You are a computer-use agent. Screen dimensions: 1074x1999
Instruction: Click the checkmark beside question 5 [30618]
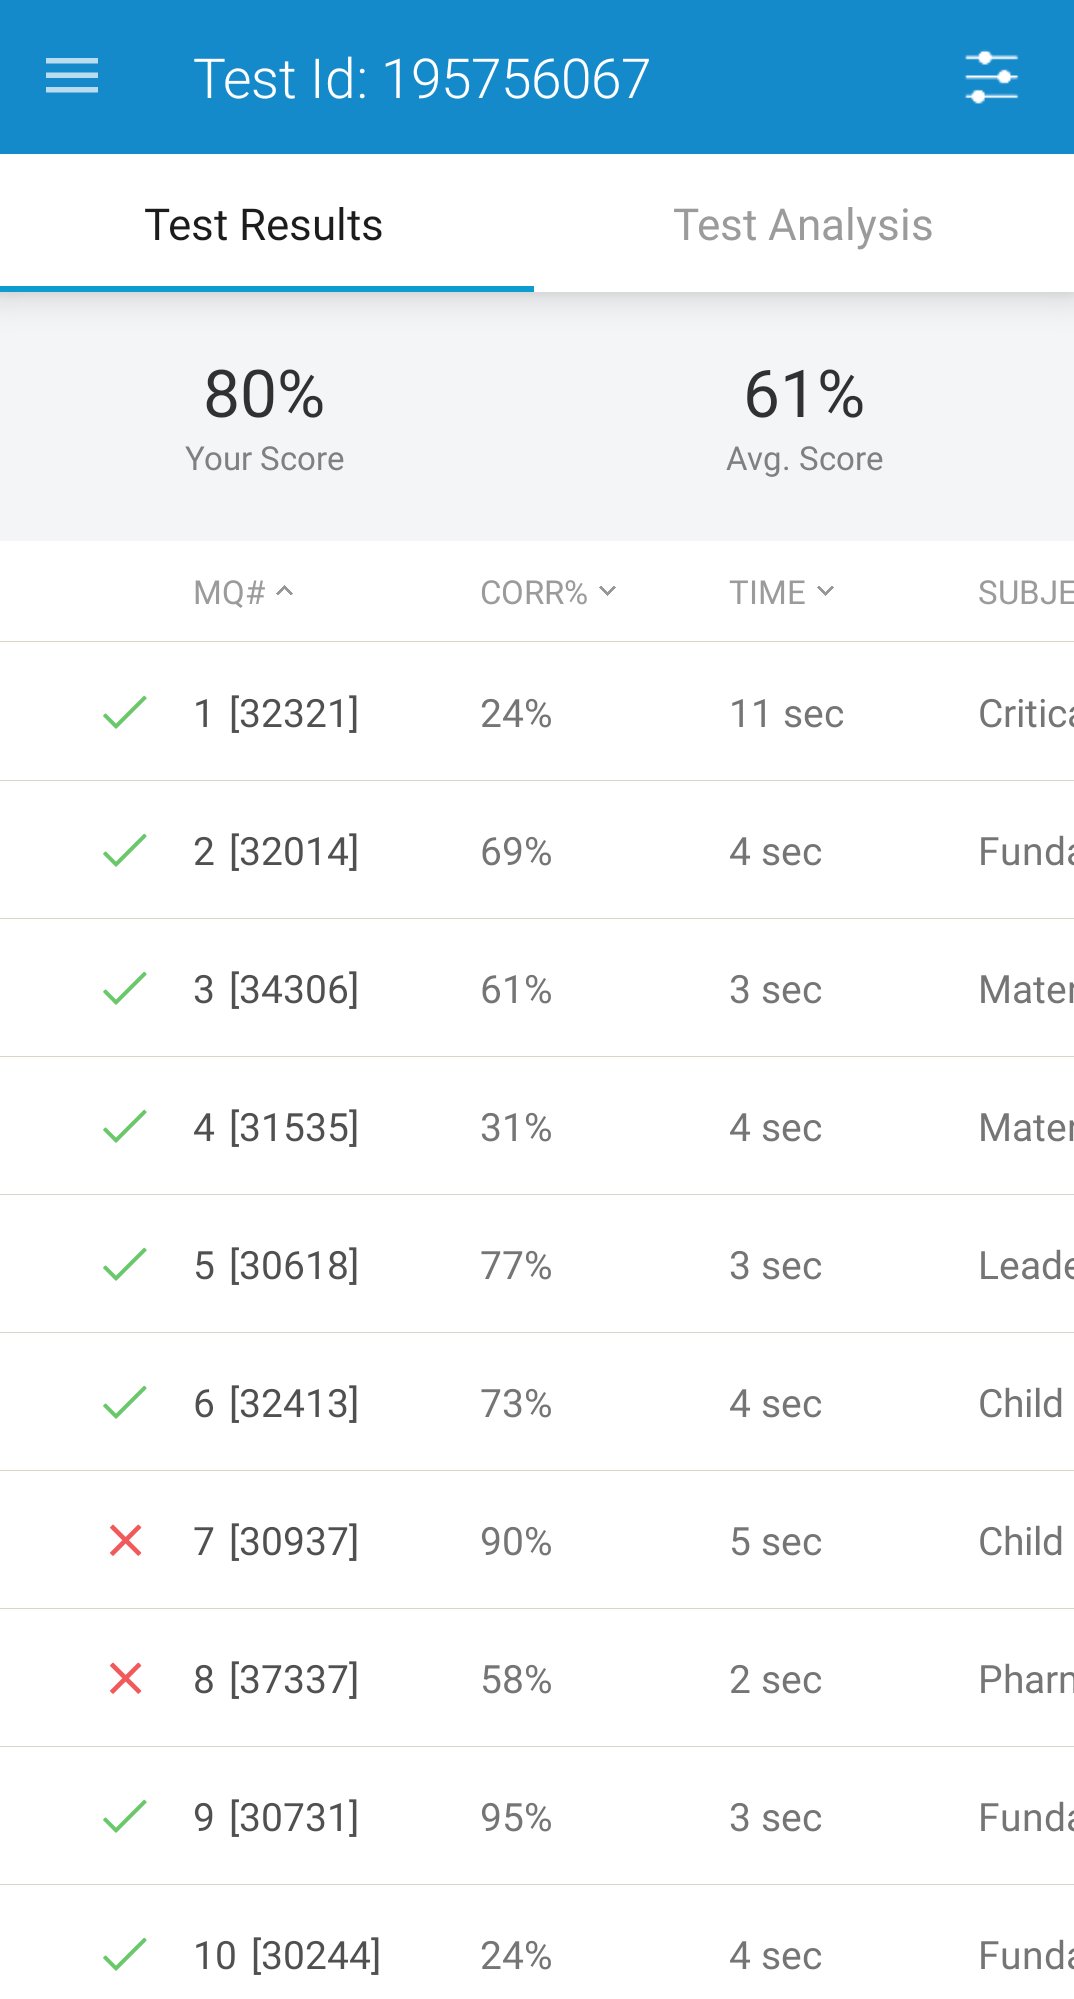tap(124, 1264)
